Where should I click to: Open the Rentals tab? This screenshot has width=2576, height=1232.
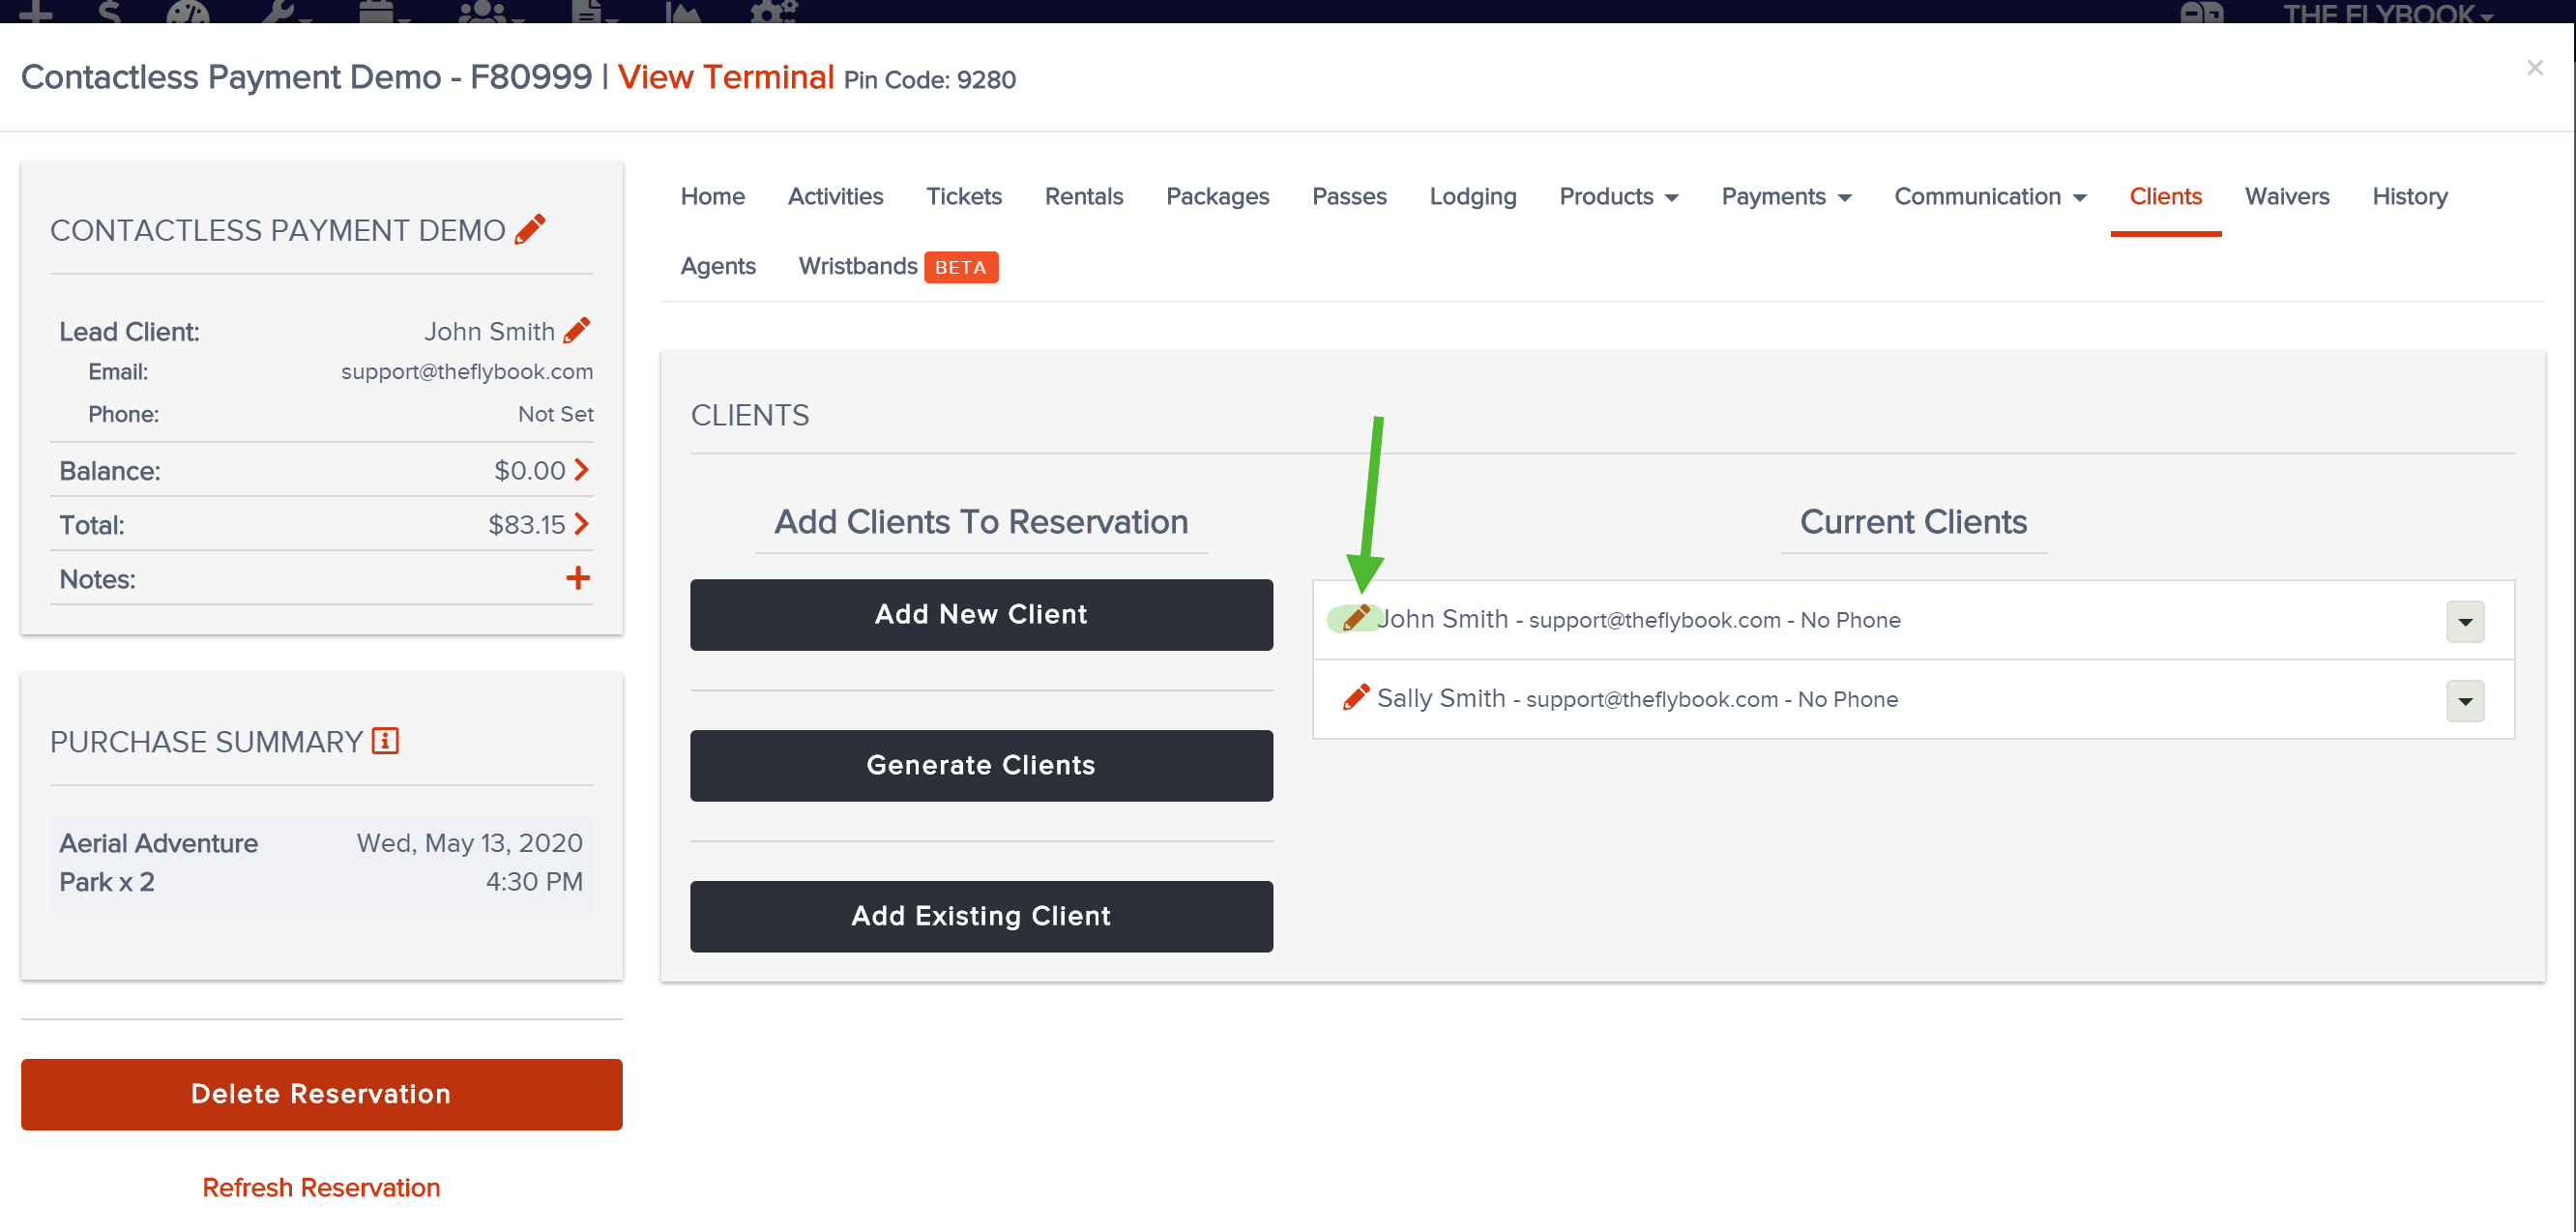click(x=1084, y=196)
